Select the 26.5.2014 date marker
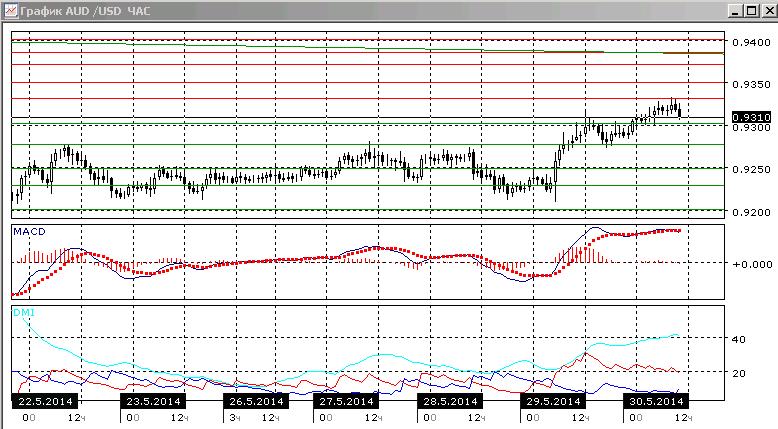The image size is (778, 429). pos(256,401)
